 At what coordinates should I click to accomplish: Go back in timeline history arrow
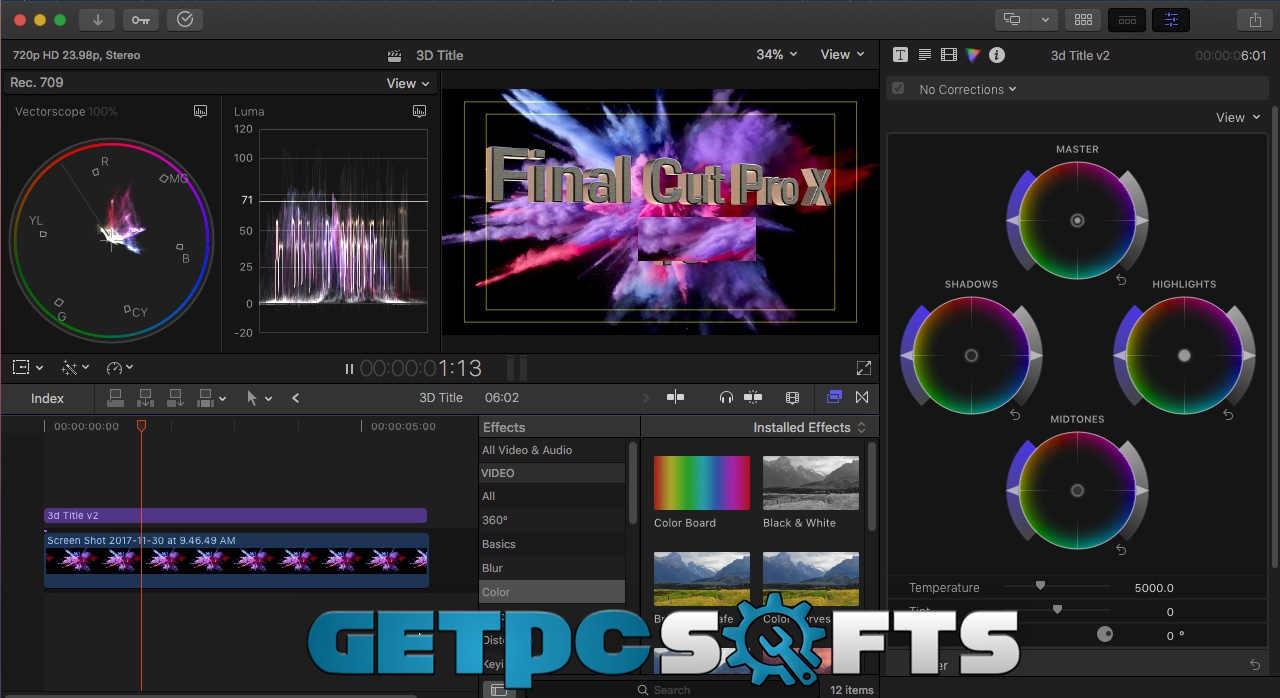[x=295, y=398]
